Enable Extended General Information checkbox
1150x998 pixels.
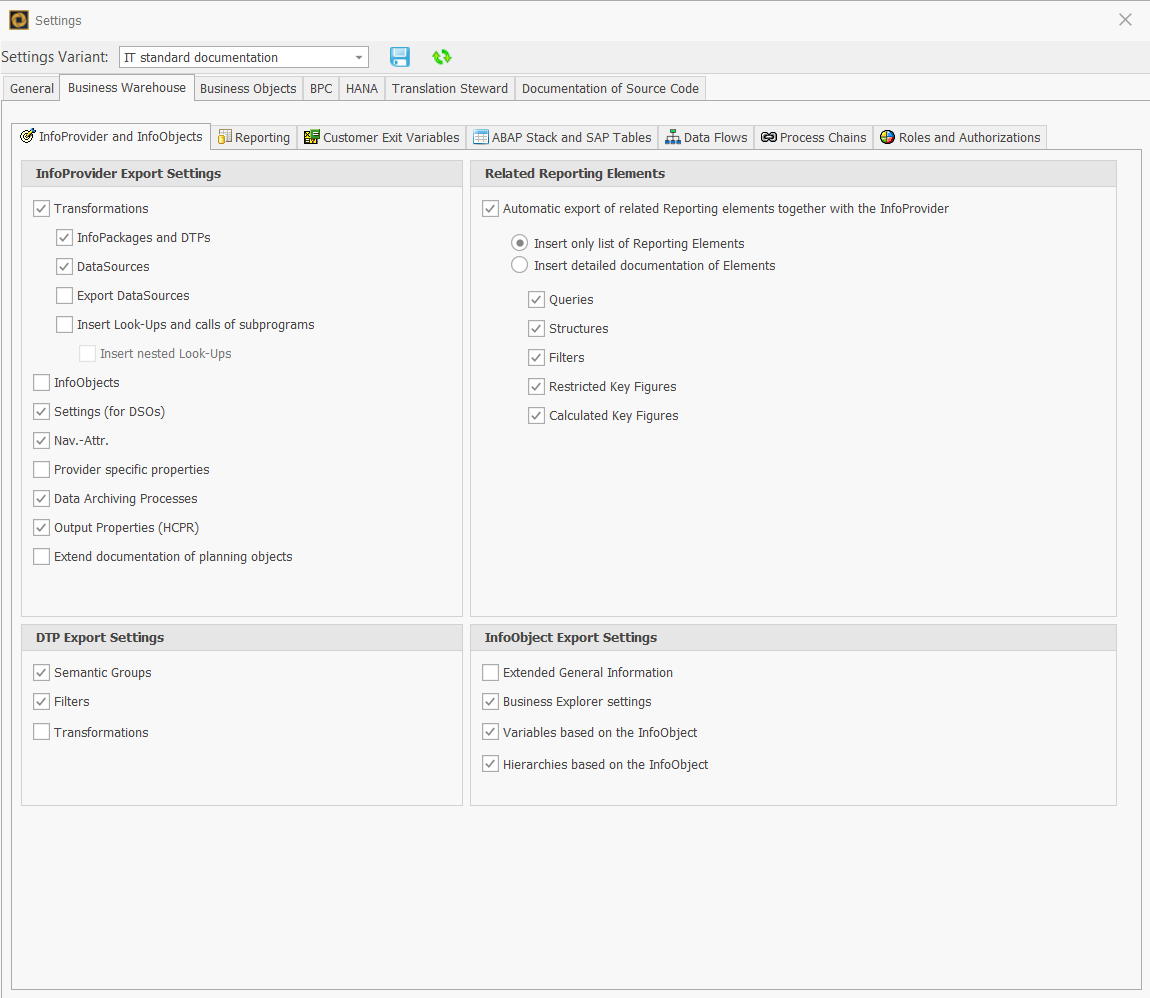(x=490, y=672)
